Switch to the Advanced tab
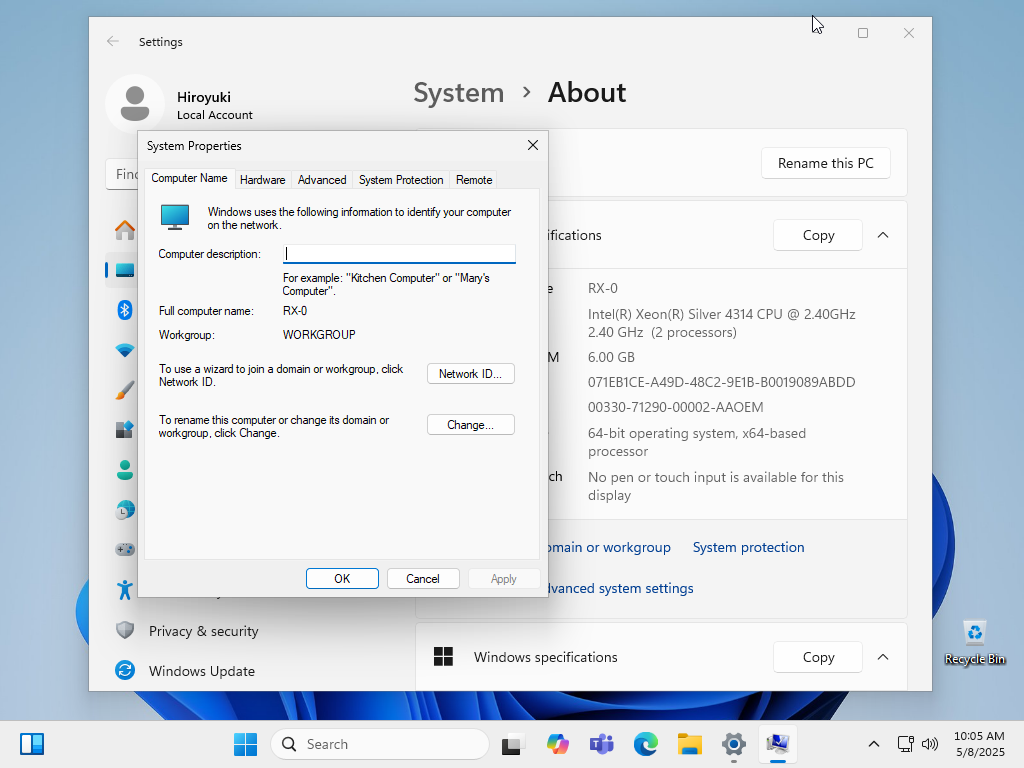Image resolution: width=1024 pixels, height=768 pixels. (322, 180)
